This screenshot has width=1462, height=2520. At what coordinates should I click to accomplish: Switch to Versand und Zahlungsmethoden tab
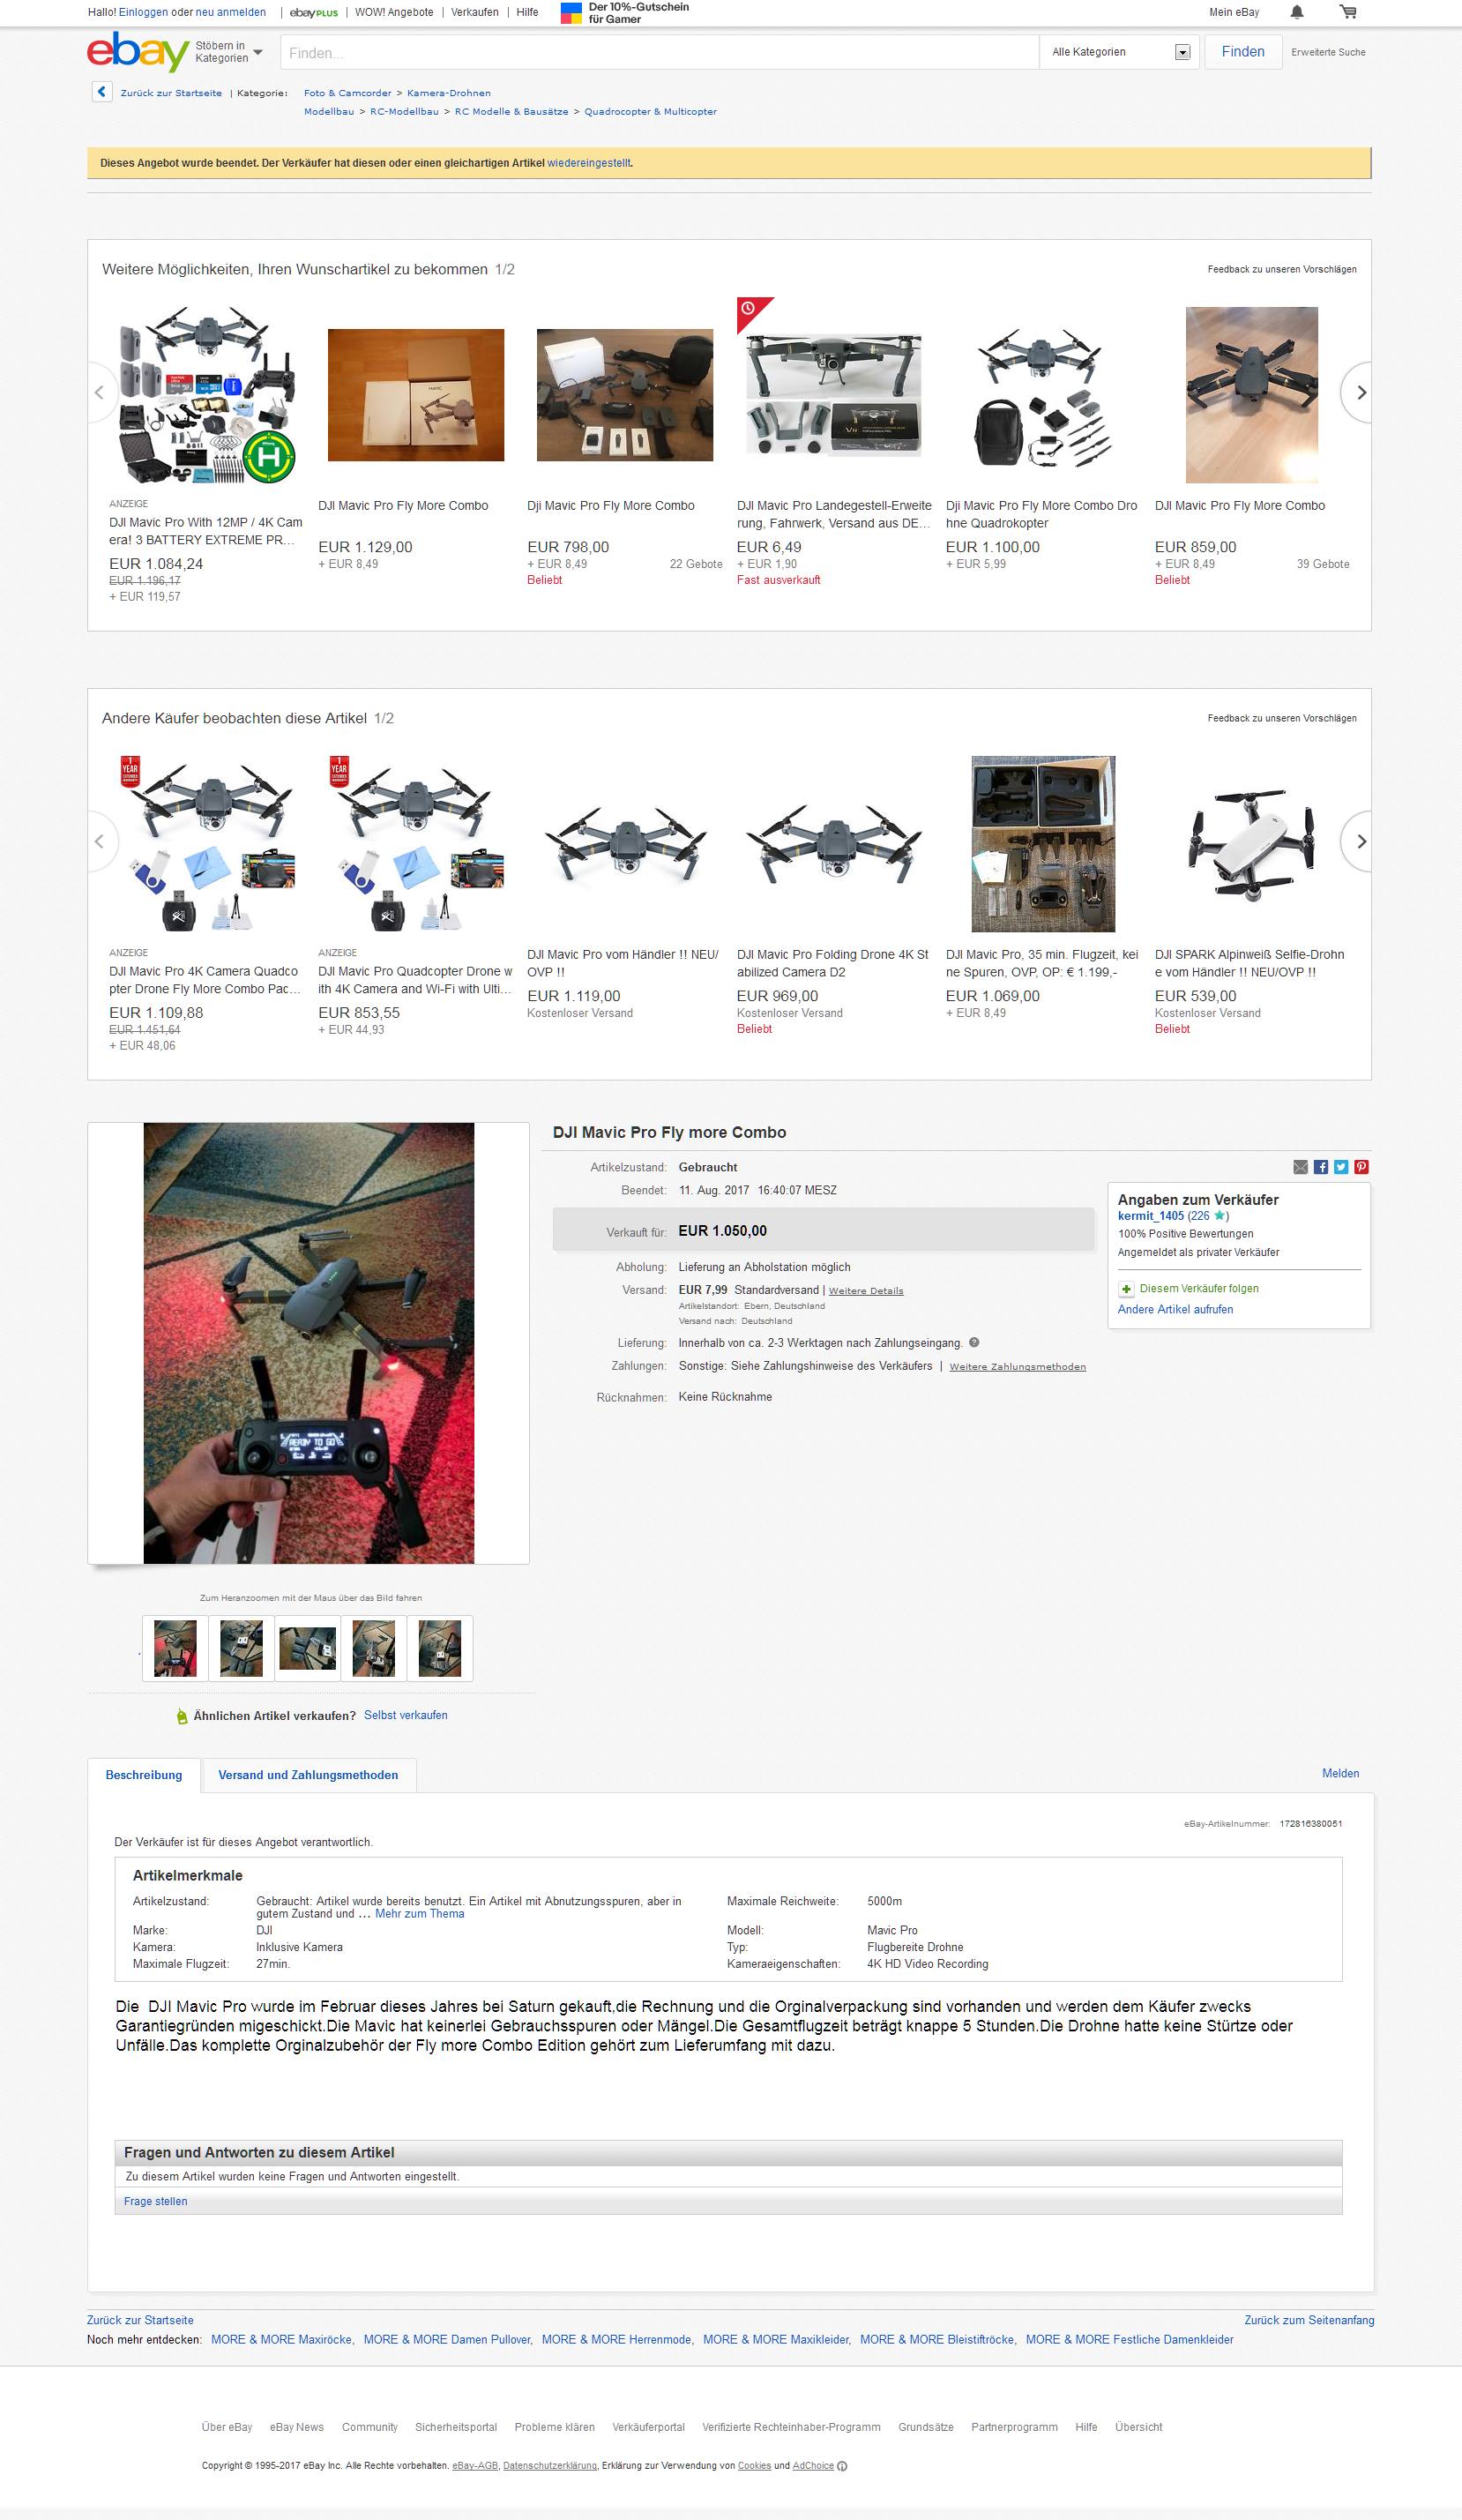pyautogui.click(x=308, y=1775)
